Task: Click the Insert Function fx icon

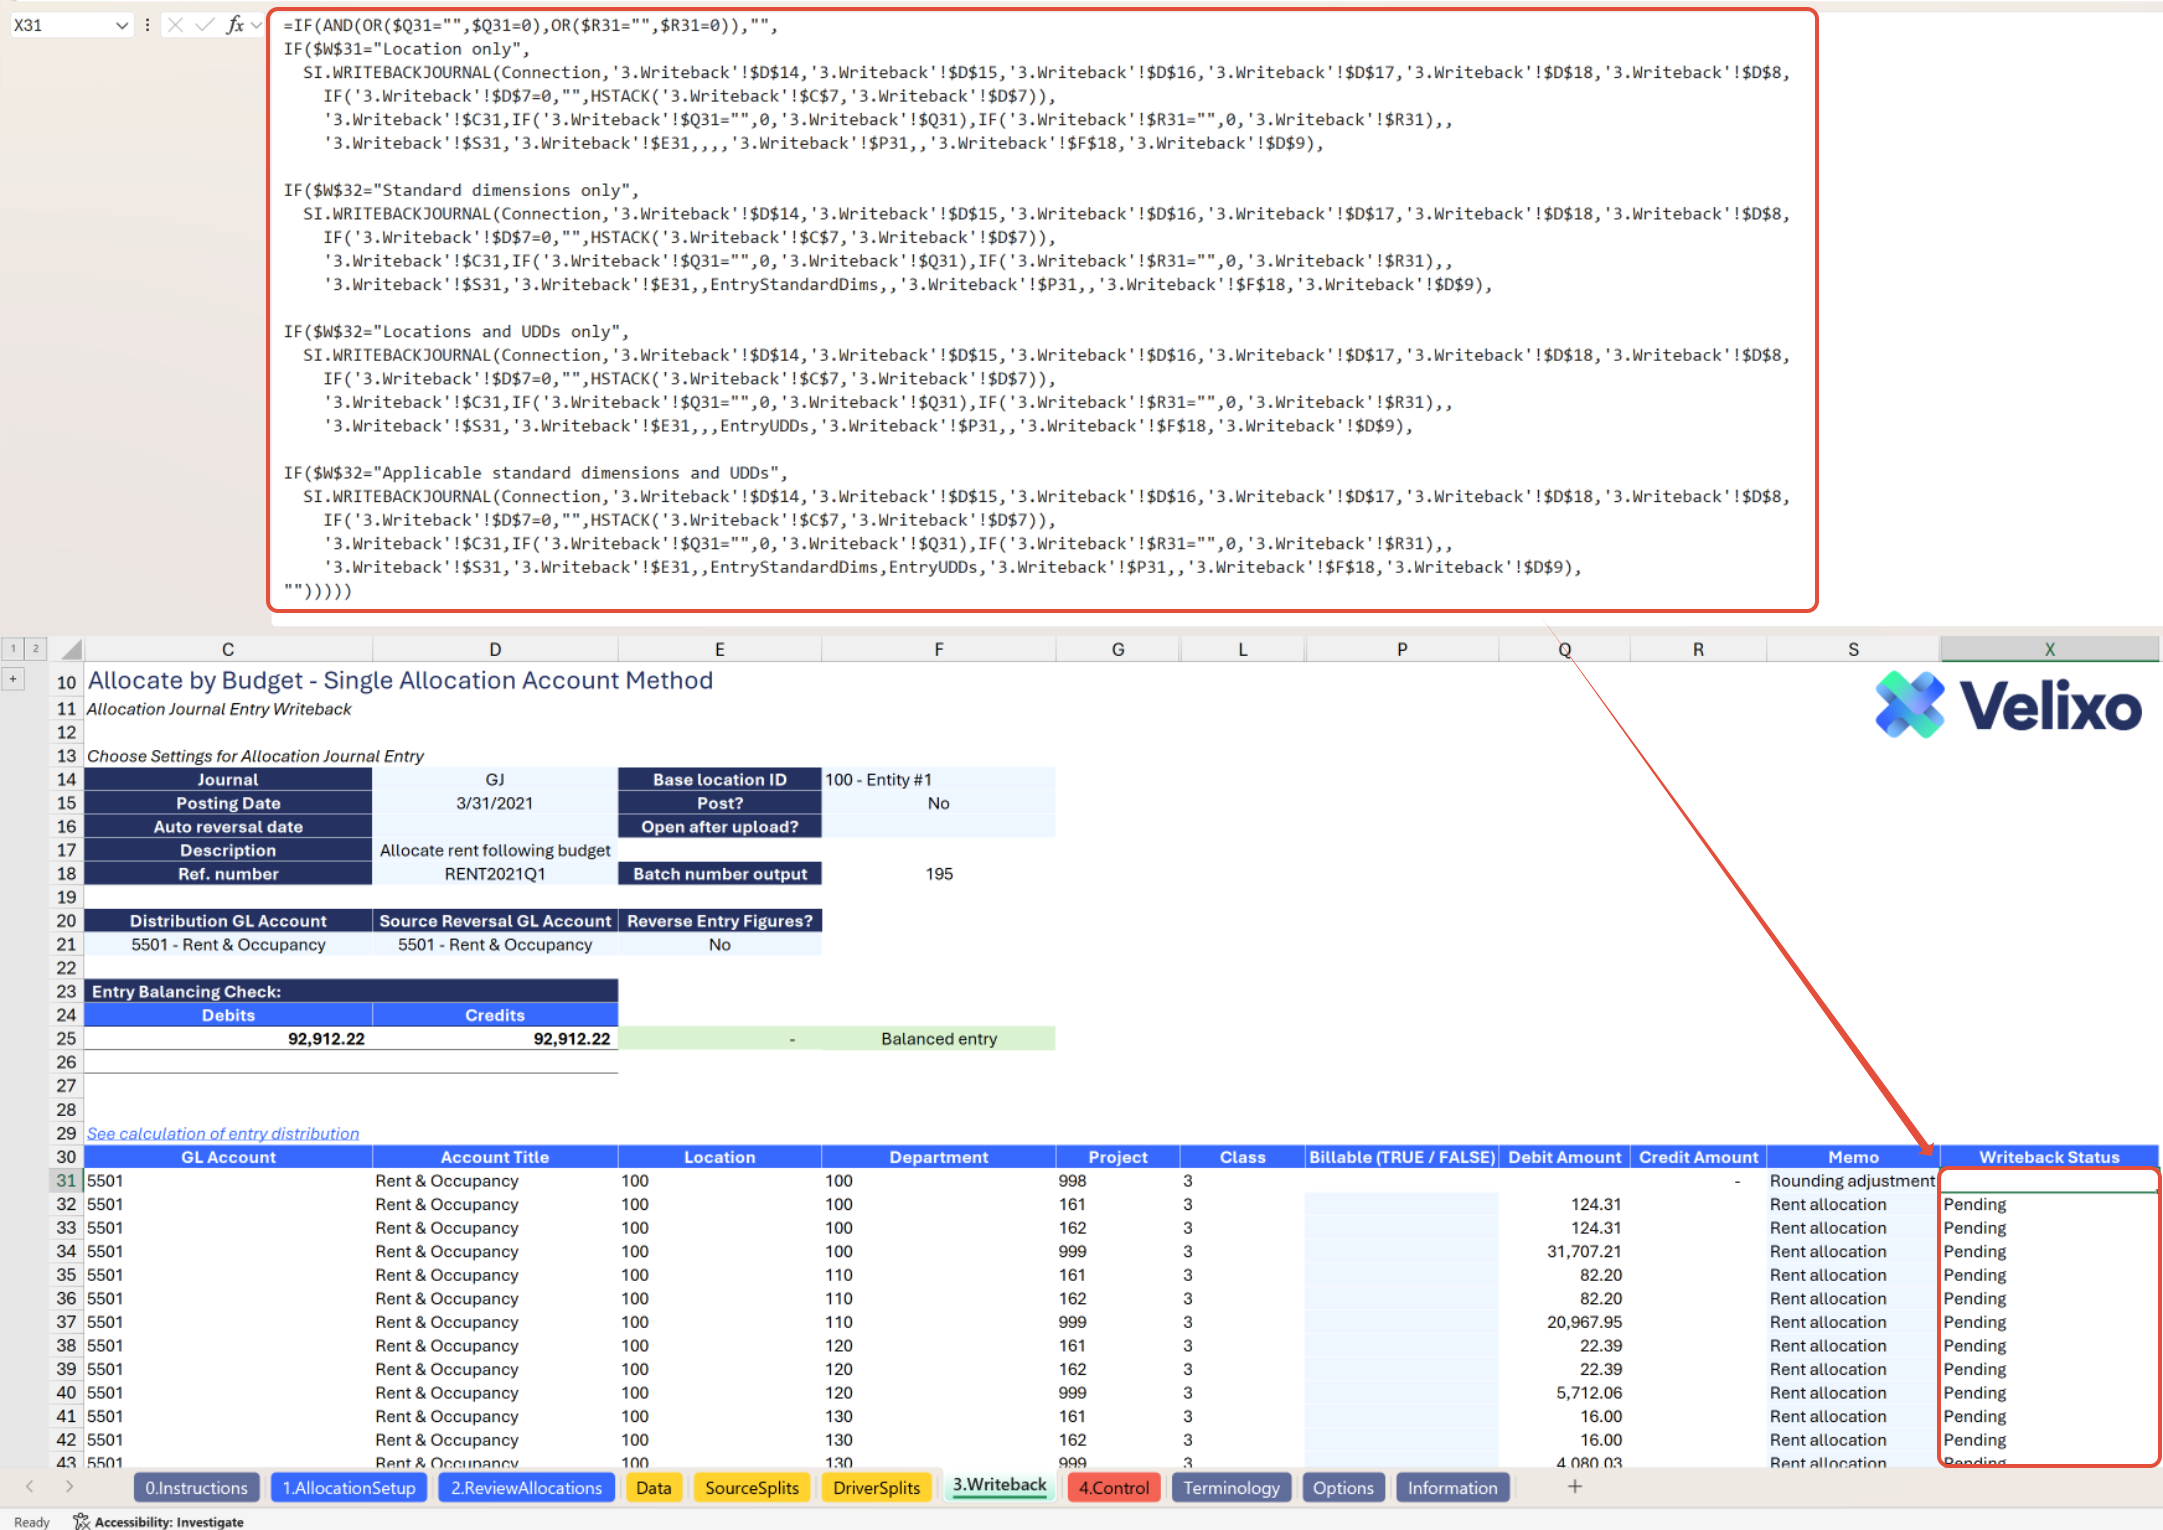Action: 235,25
